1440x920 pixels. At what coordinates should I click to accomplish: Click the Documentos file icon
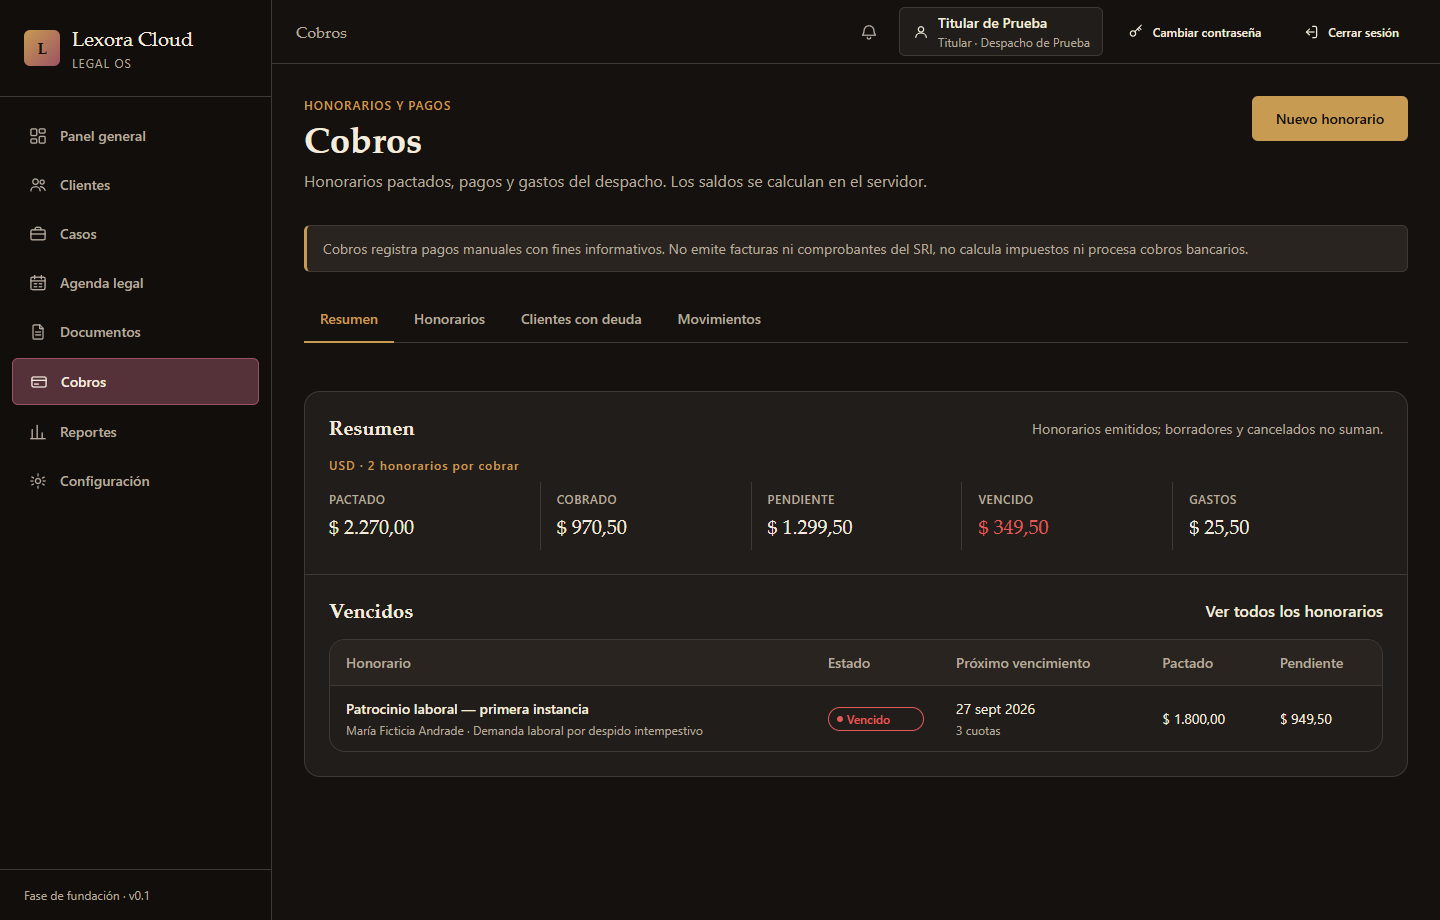(x=38, y=332)
